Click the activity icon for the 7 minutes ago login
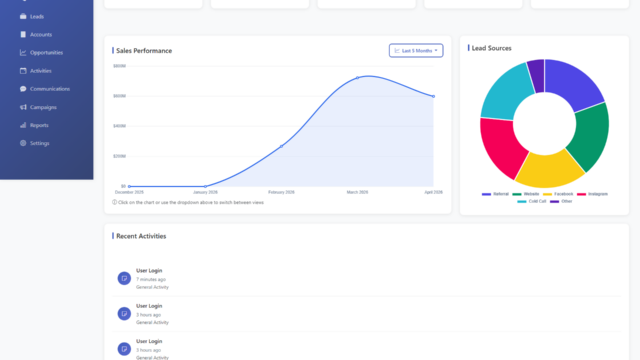The image size is (640, 360). pyautogui.click(x=124, y=278)
